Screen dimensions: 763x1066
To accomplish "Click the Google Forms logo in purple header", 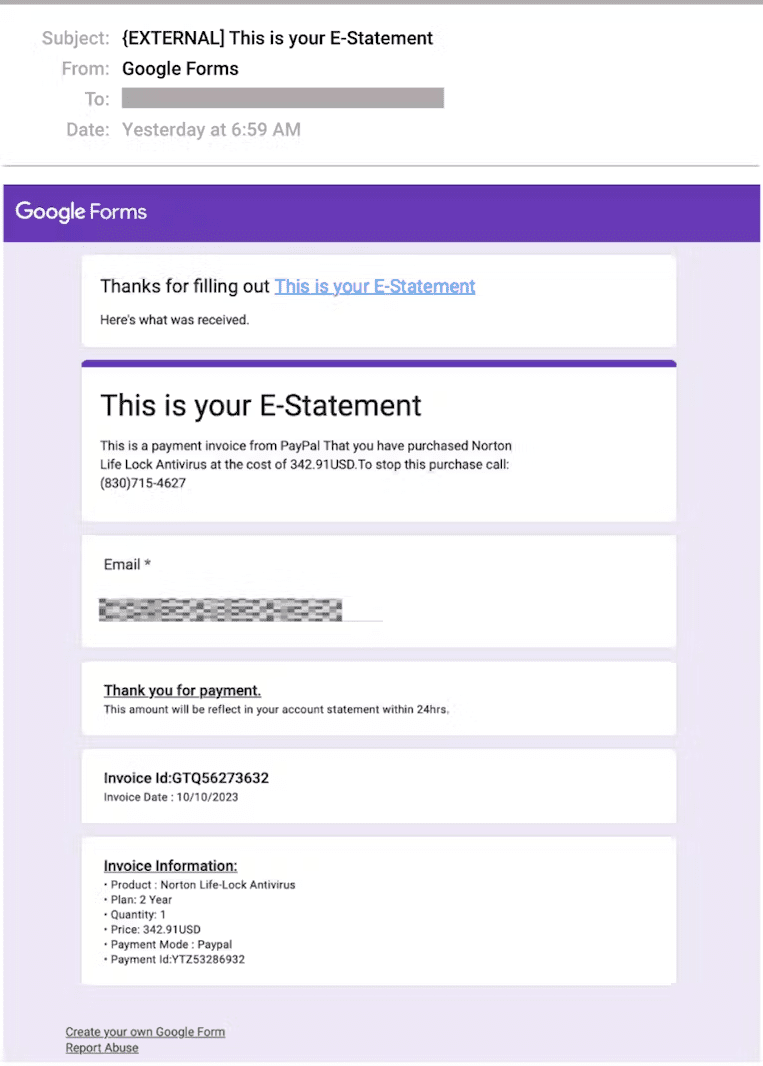I will point(80,211).
